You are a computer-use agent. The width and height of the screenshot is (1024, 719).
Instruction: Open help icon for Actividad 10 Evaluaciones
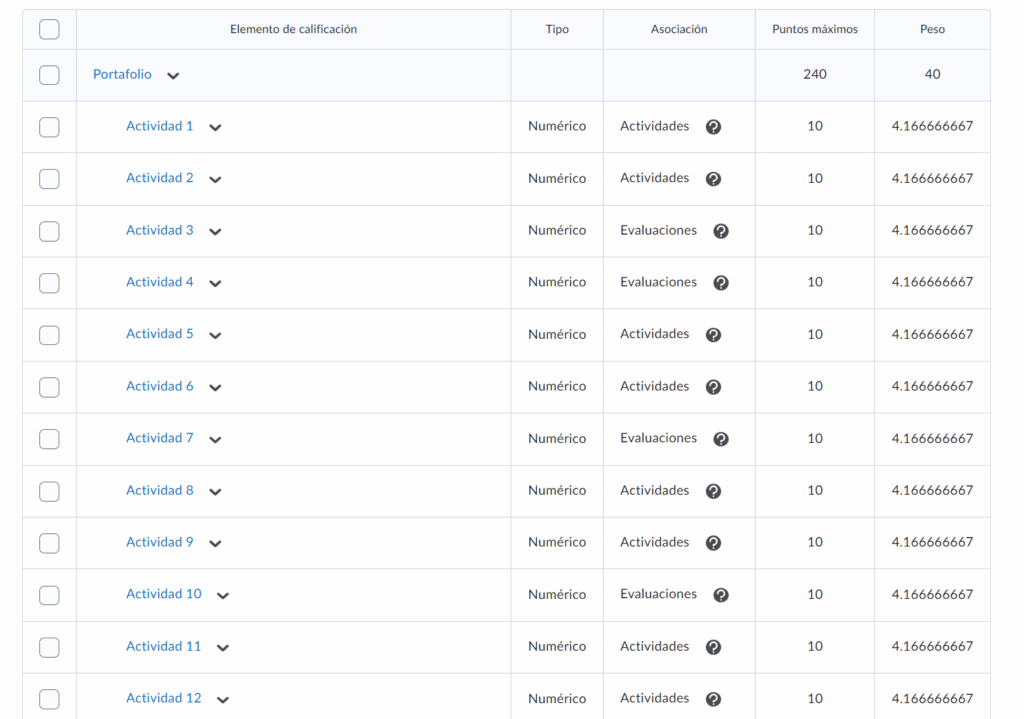(721, 595)
